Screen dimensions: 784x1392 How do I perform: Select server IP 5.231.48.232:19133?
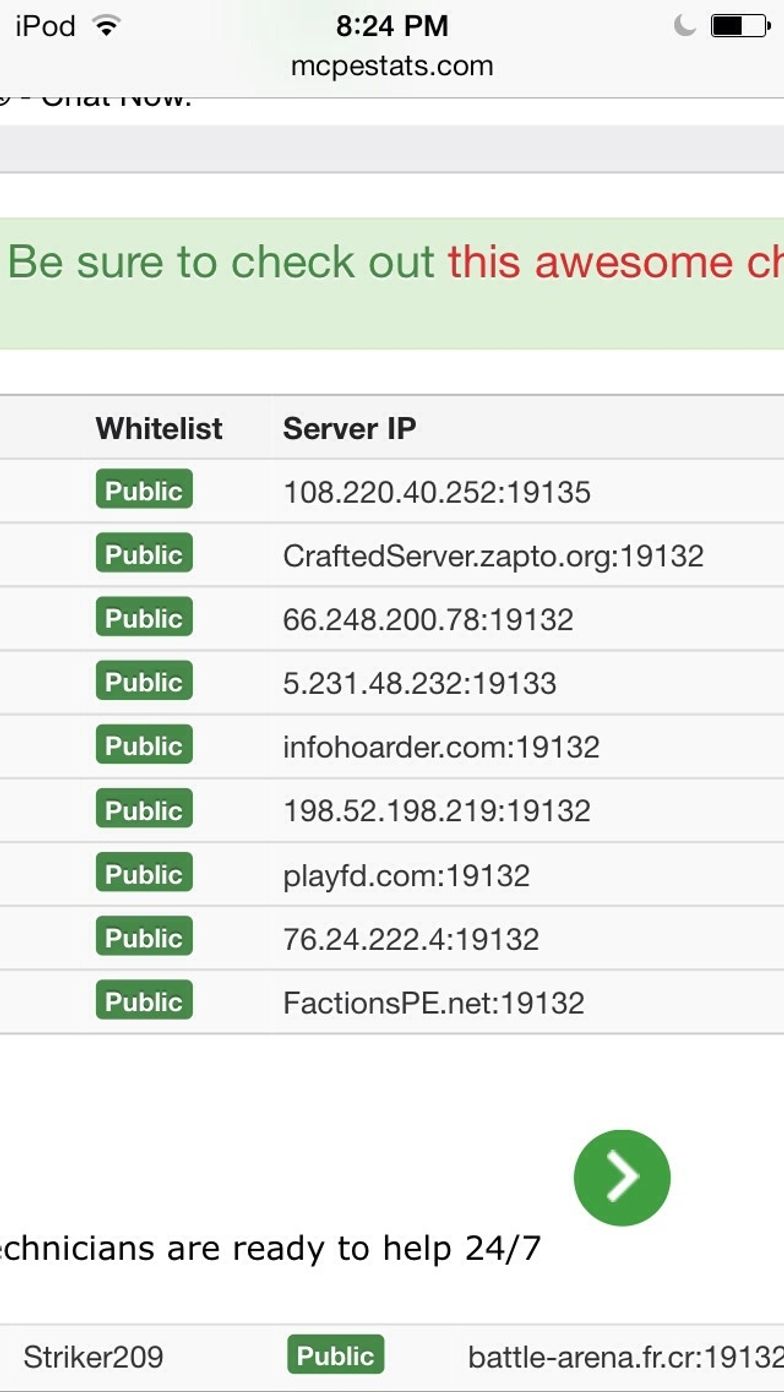coord(420,684)
